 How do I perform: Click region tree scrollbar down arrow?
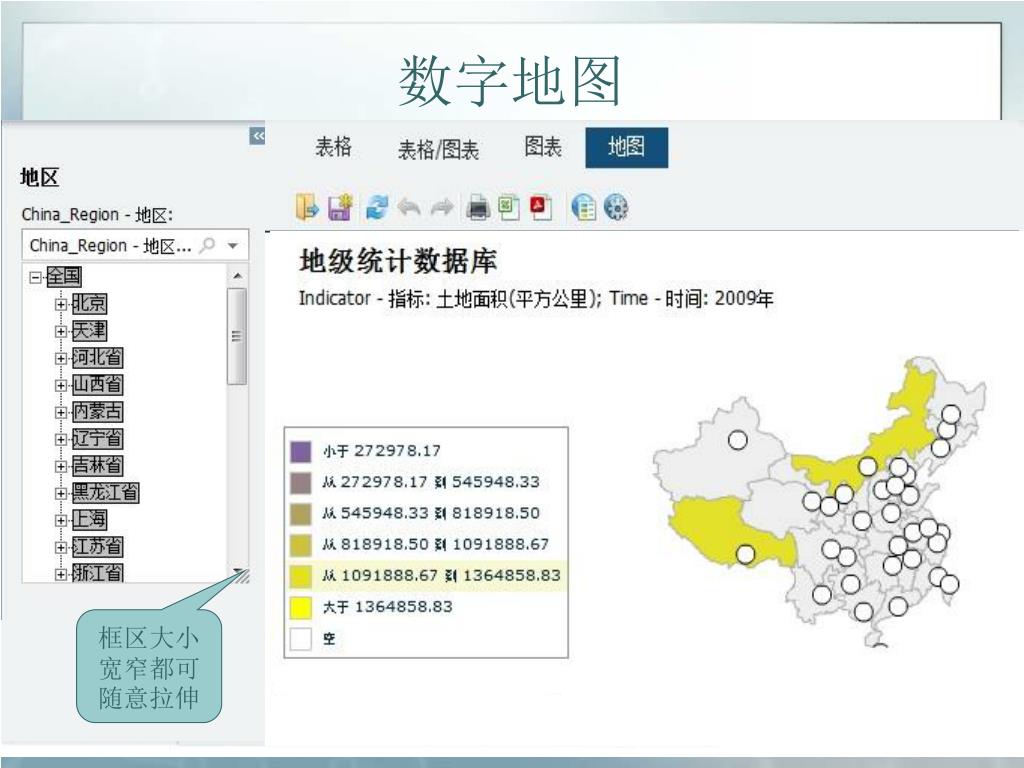(x=237, y=569)
